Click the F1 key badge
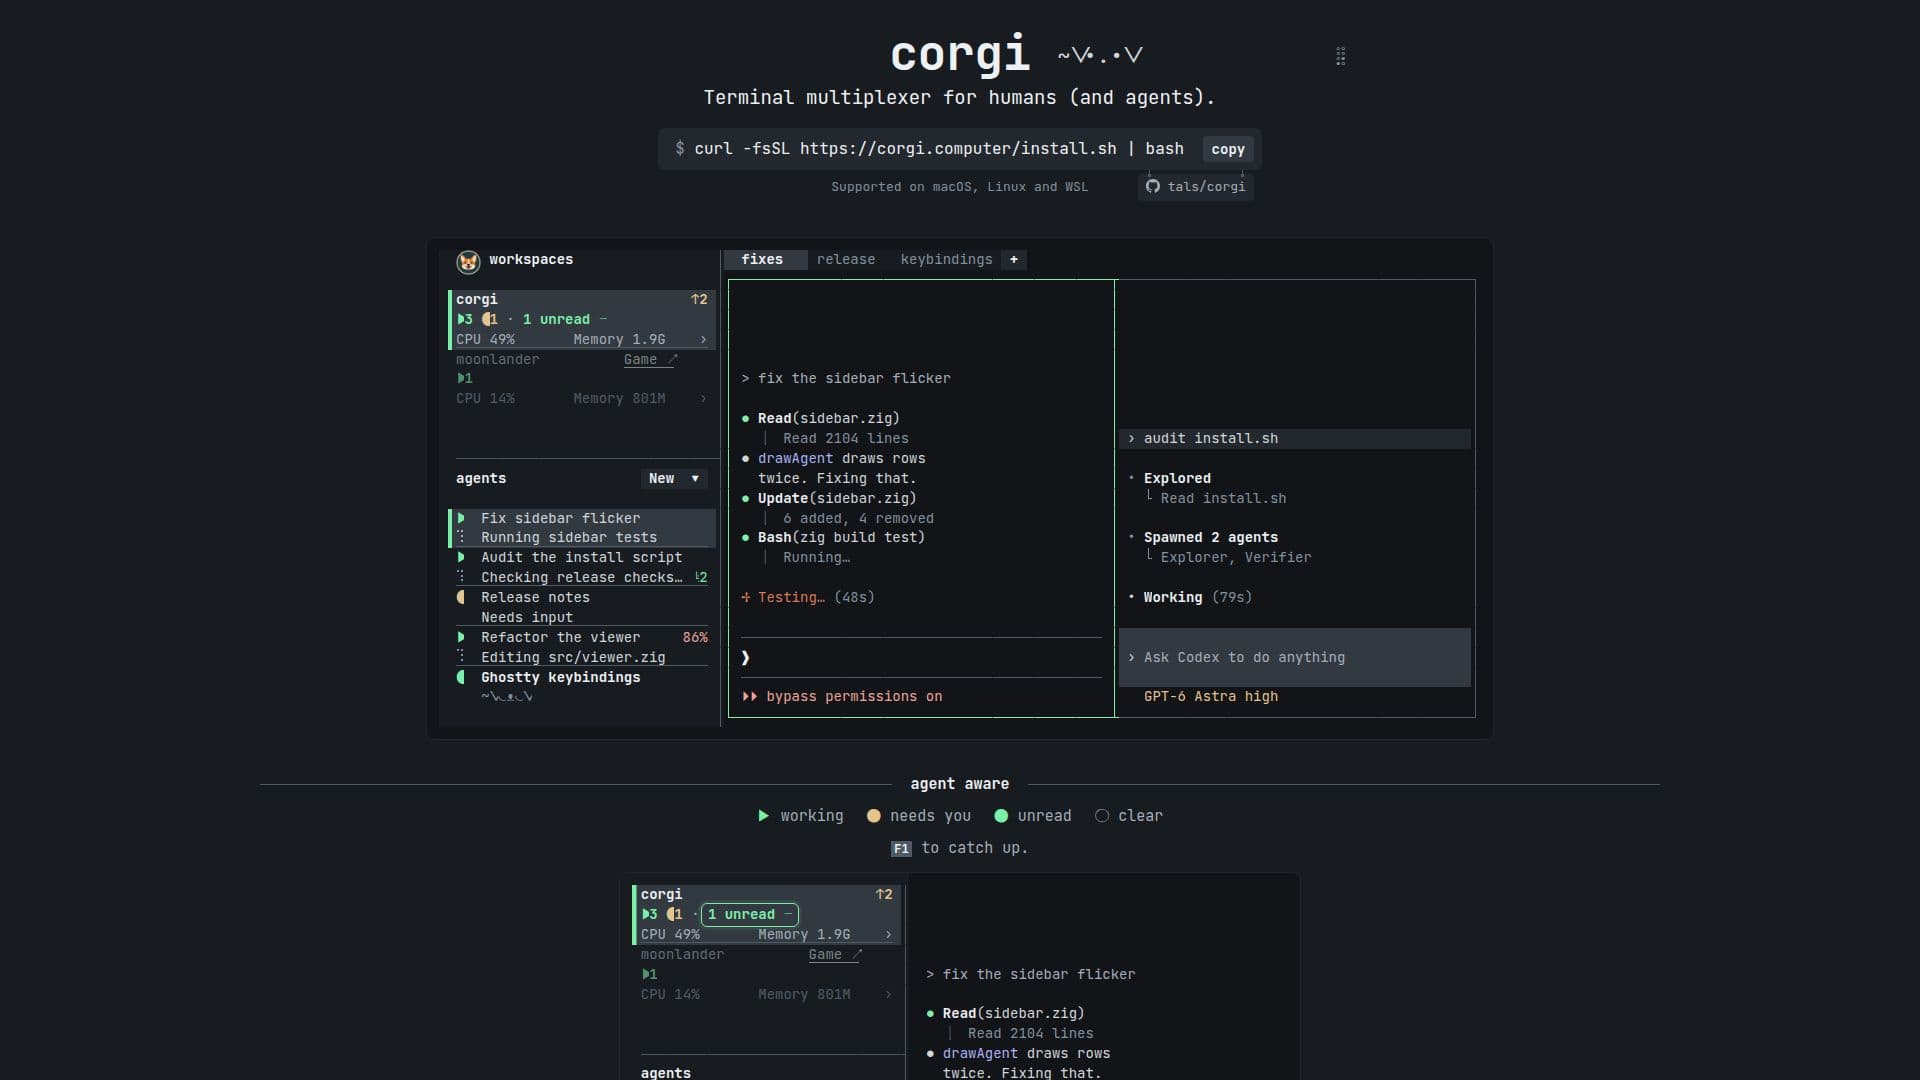Screen dimensions: 1920x1080 tap(901, 849)
